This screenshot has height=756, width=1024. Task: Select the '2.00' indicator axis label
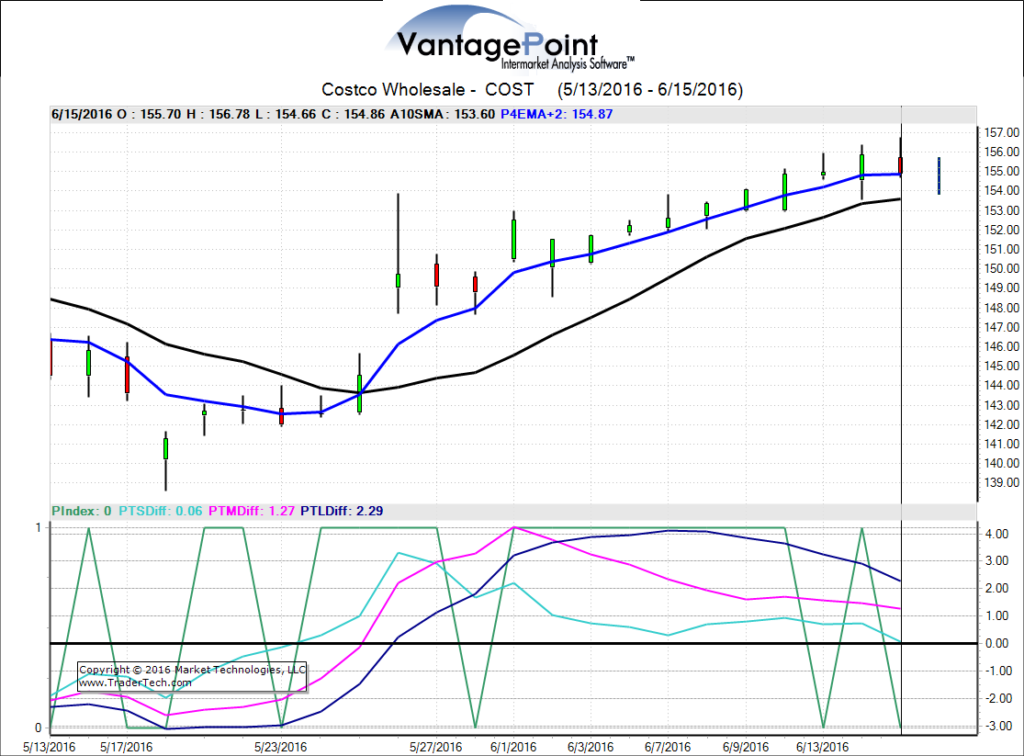[997, 588]
